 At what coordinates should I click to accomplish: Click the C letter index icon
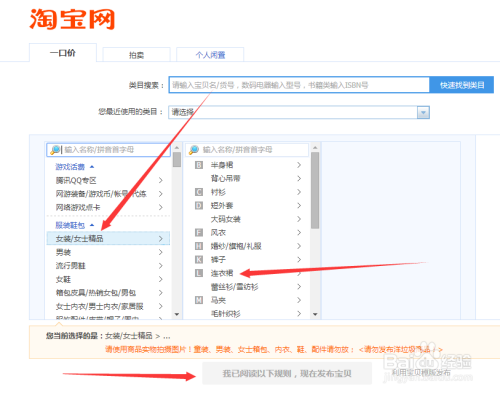click(199, 192)
